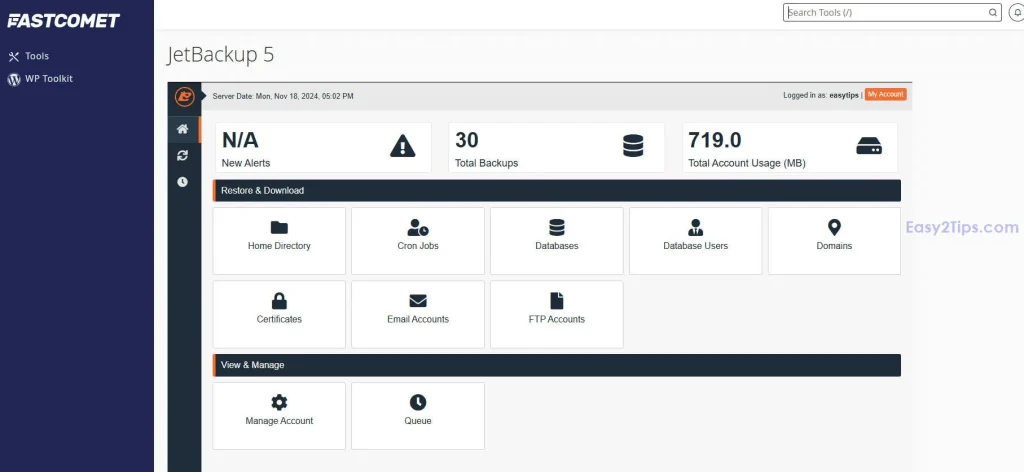
Task: Click the FastComet logo
Action: pos(63,21)
